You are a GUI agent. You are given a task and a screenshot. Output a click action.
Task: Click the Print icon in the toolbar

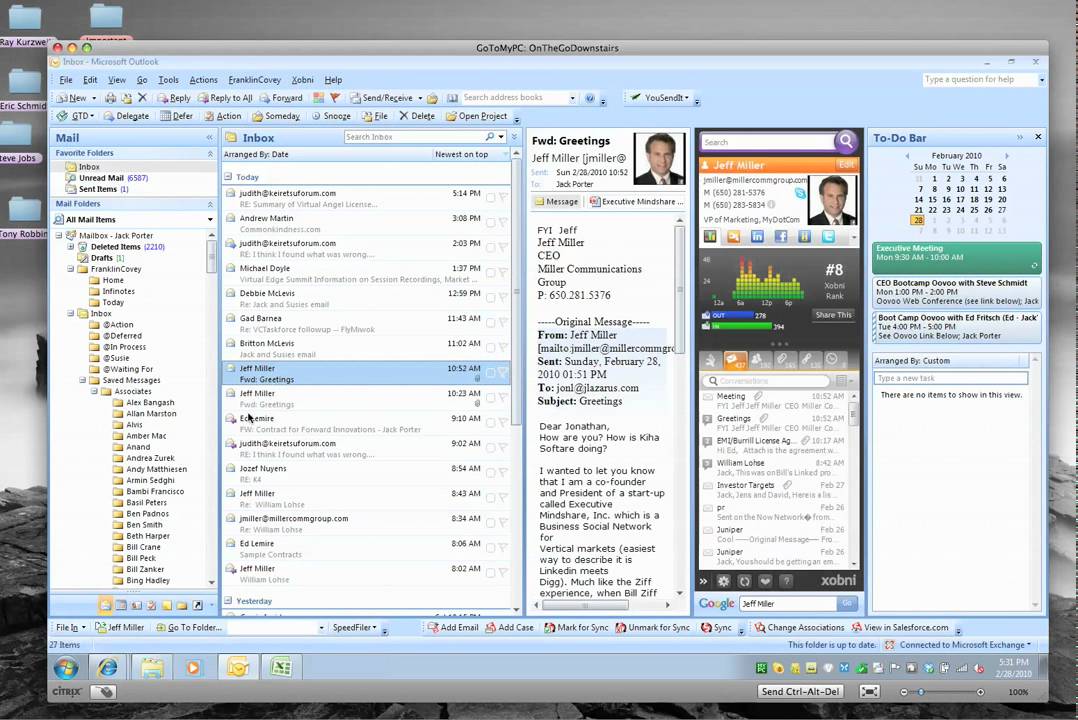tap(110, 98)
